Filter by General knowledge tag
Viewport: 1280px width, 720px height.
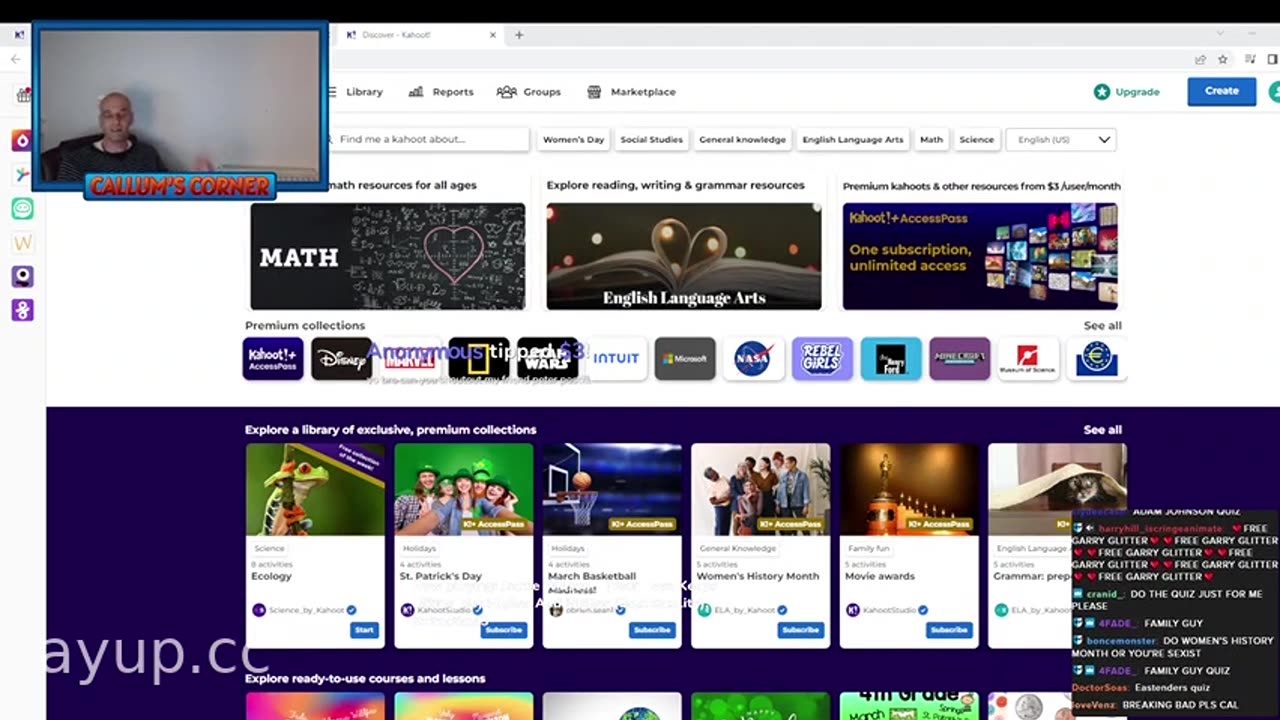coord(742,140)
